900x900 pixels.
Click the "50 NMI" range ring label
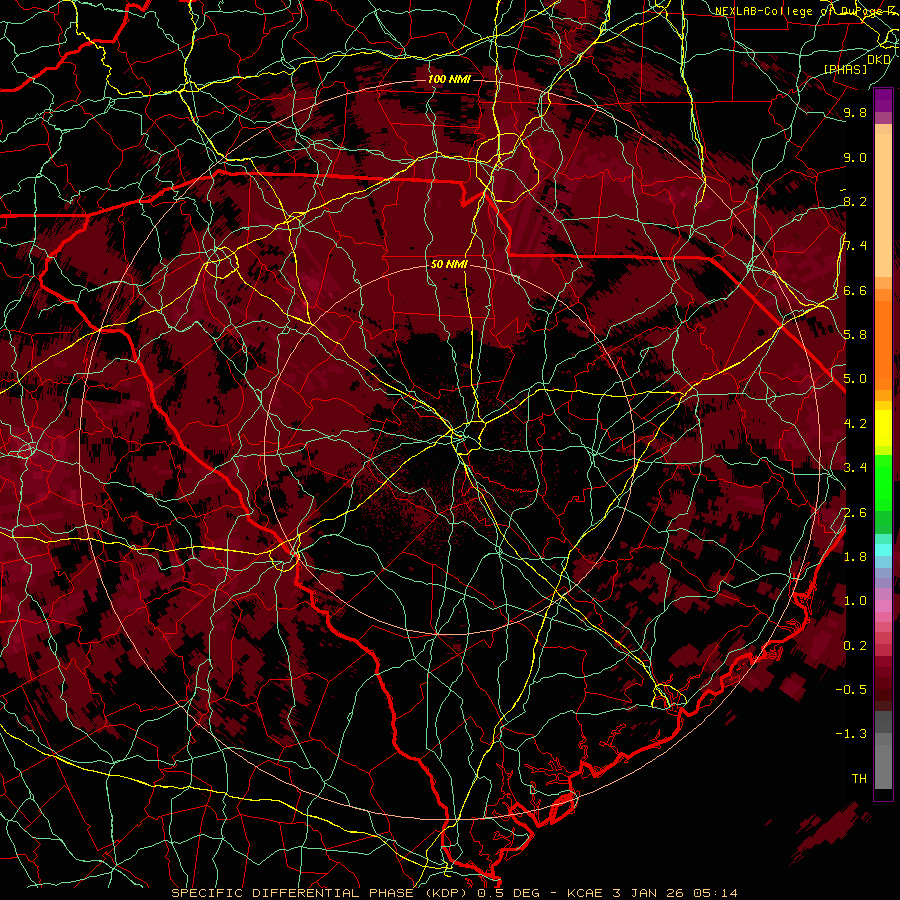[x=449, y=265]
